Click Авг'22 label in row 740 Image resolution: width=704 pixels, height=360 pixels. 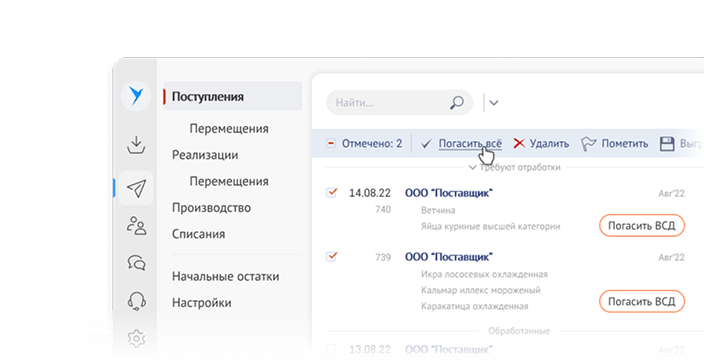coord(671,193)
